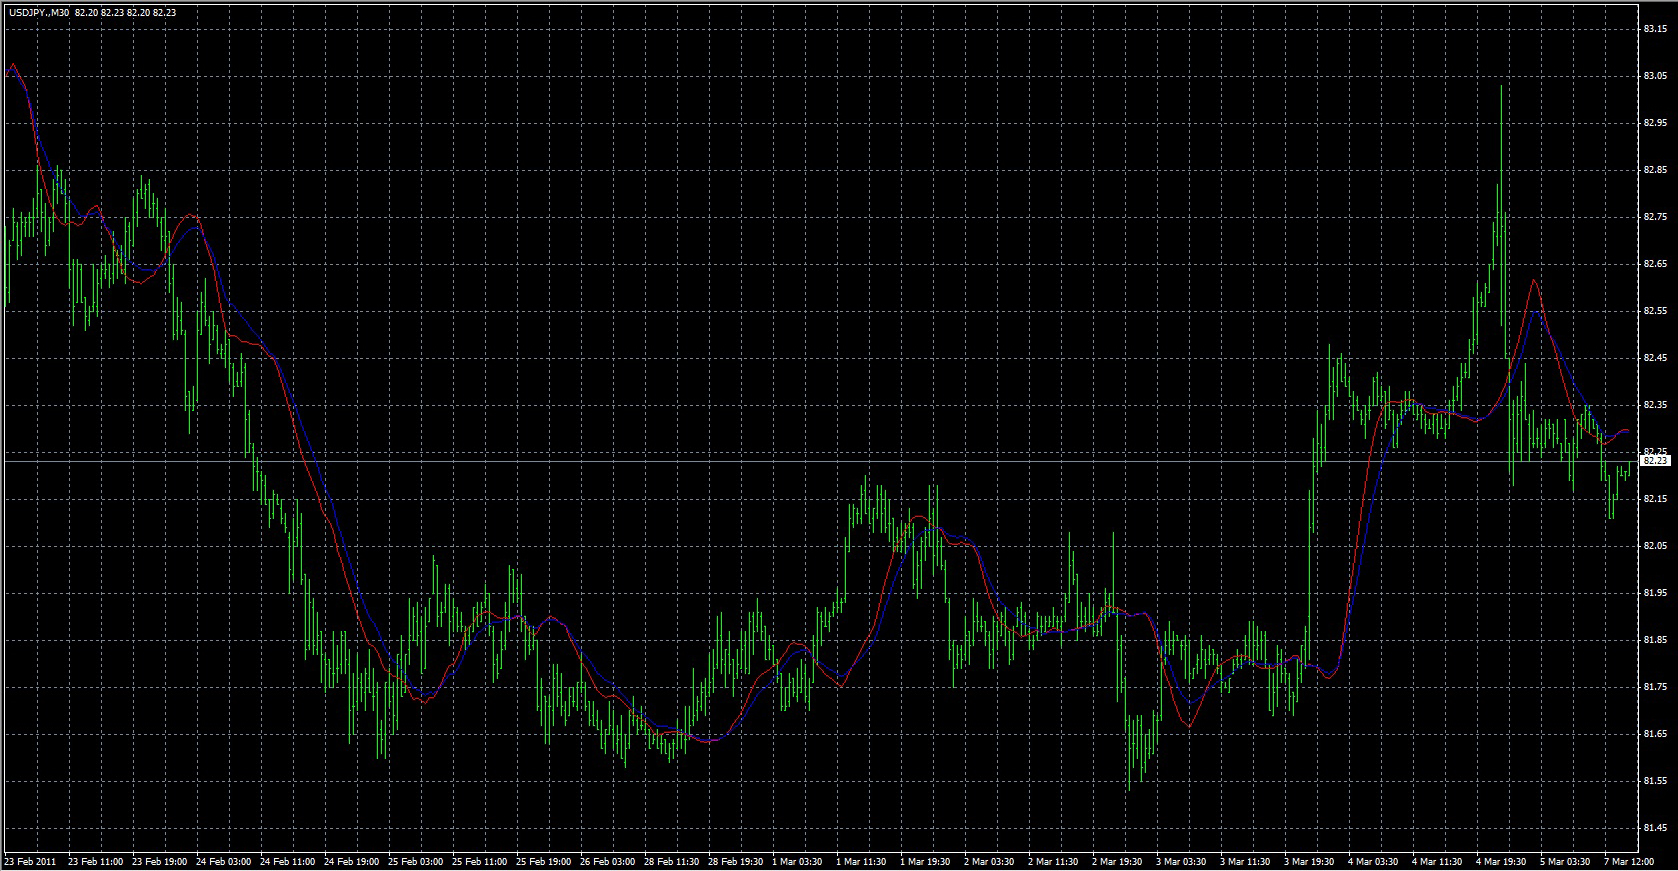Select the 83.15 price axis label

[x=1654, y=29]
